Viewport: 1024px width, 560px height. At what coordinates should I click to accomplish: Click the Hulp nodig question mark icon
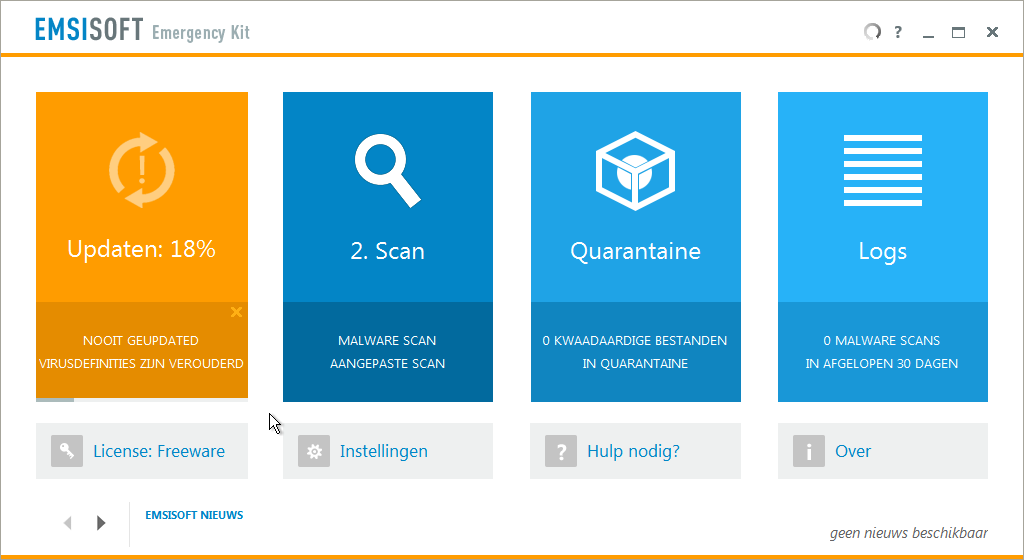click(x=561, y=451)
